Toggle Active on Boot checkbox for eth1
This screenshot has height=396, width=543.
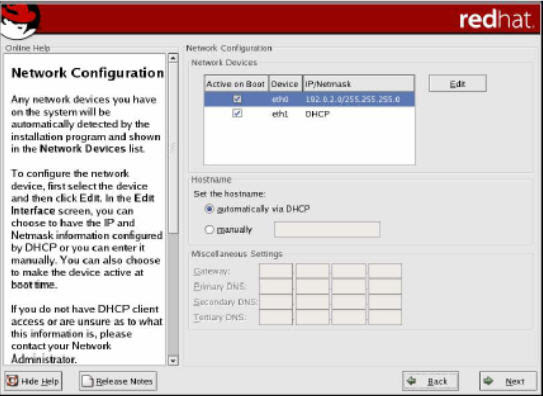pyautogui.click(x=237, y=113)
